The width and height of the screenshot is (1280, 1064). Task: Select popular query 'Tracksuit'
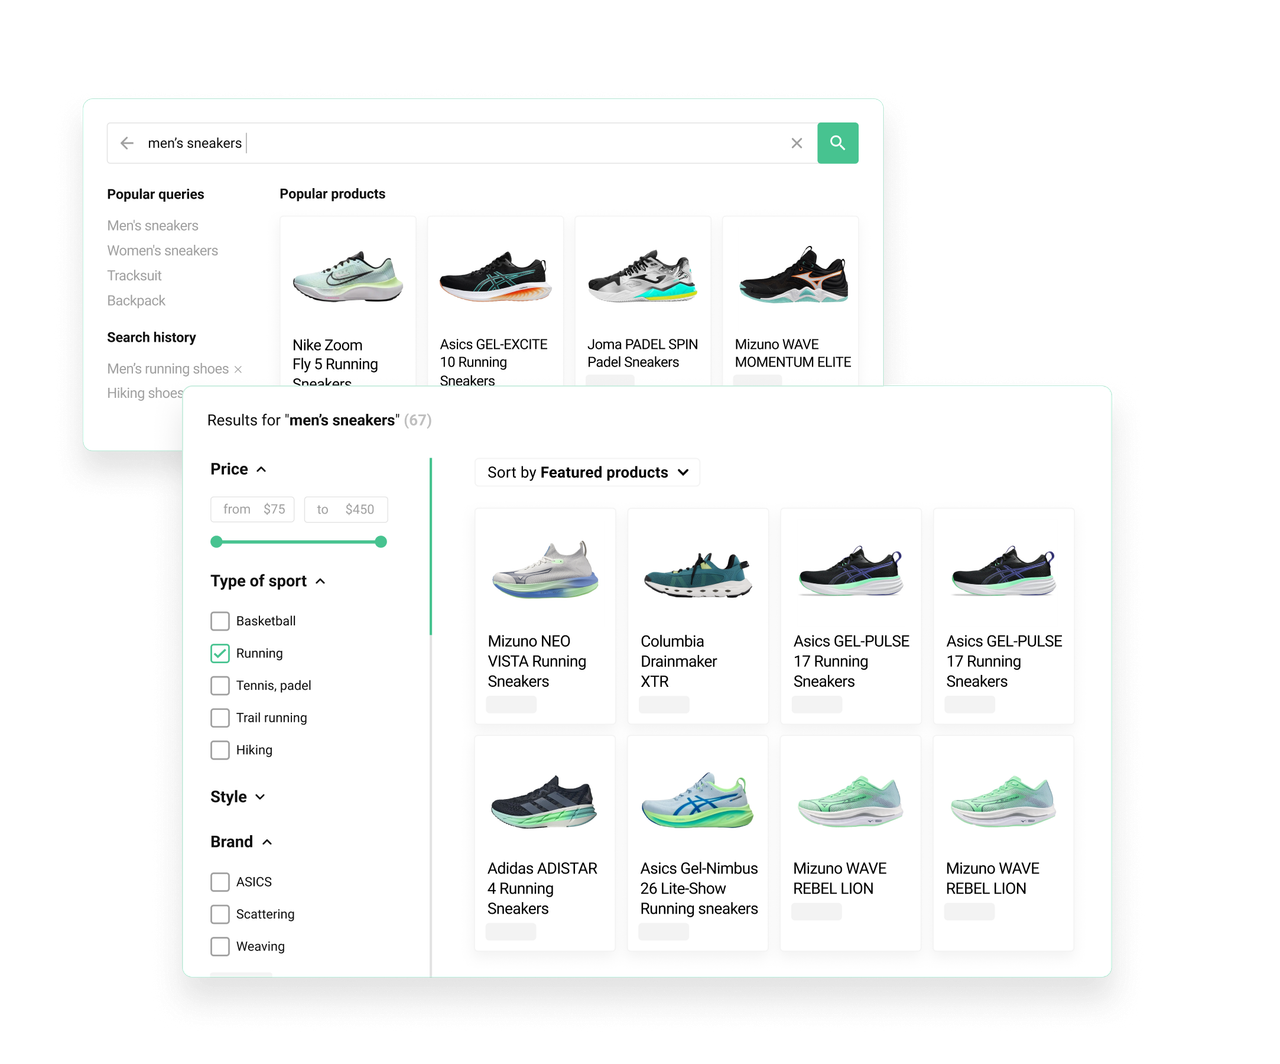134,276
